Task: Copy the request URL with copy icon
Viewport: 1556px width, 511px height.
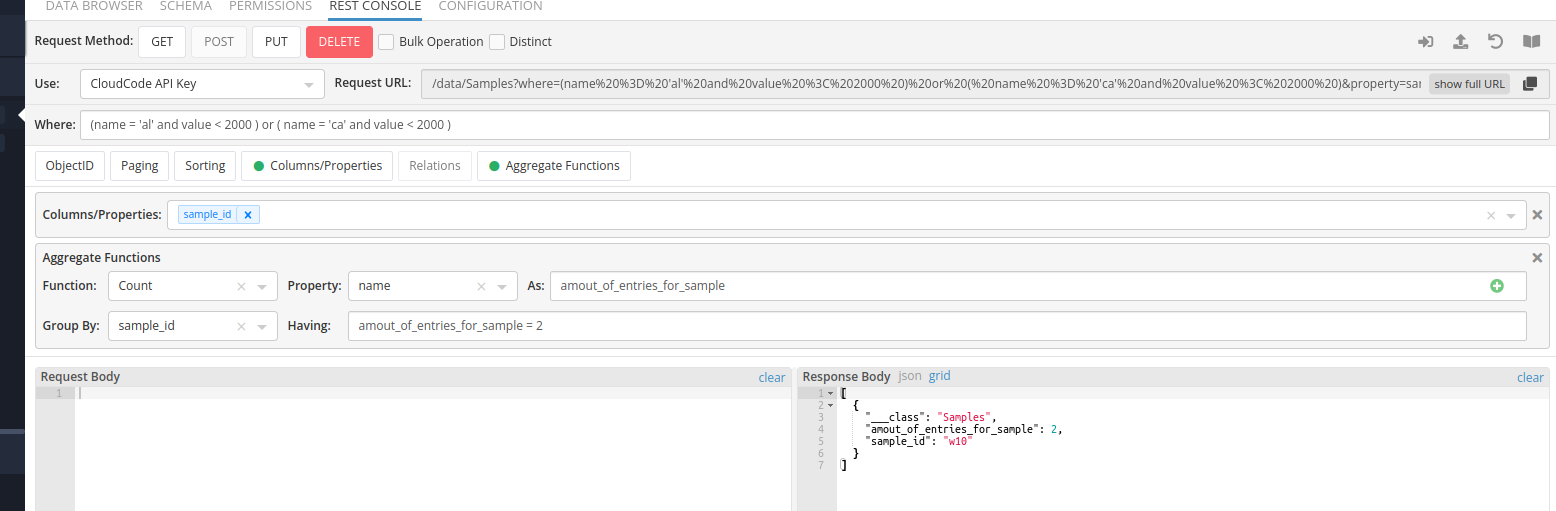Action: (1529, 84)
